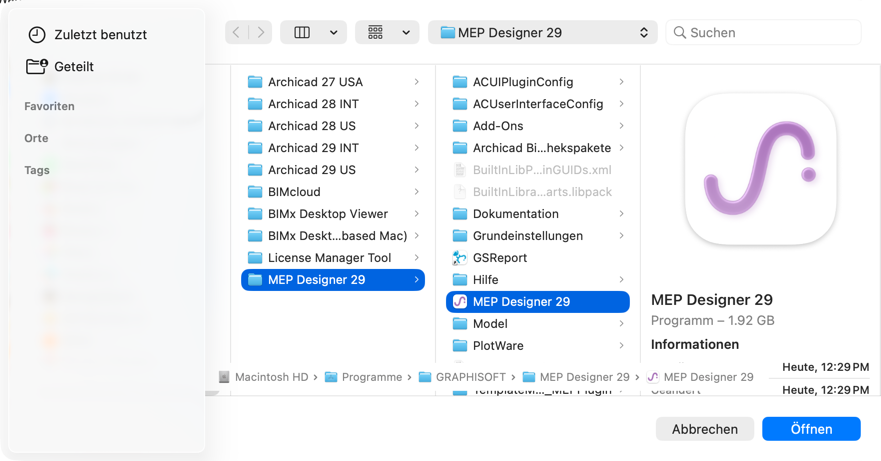Expand chevron next to ACUIPluginConfig
The width and height of the screenshot is (881, 461).
click(621, 82)
